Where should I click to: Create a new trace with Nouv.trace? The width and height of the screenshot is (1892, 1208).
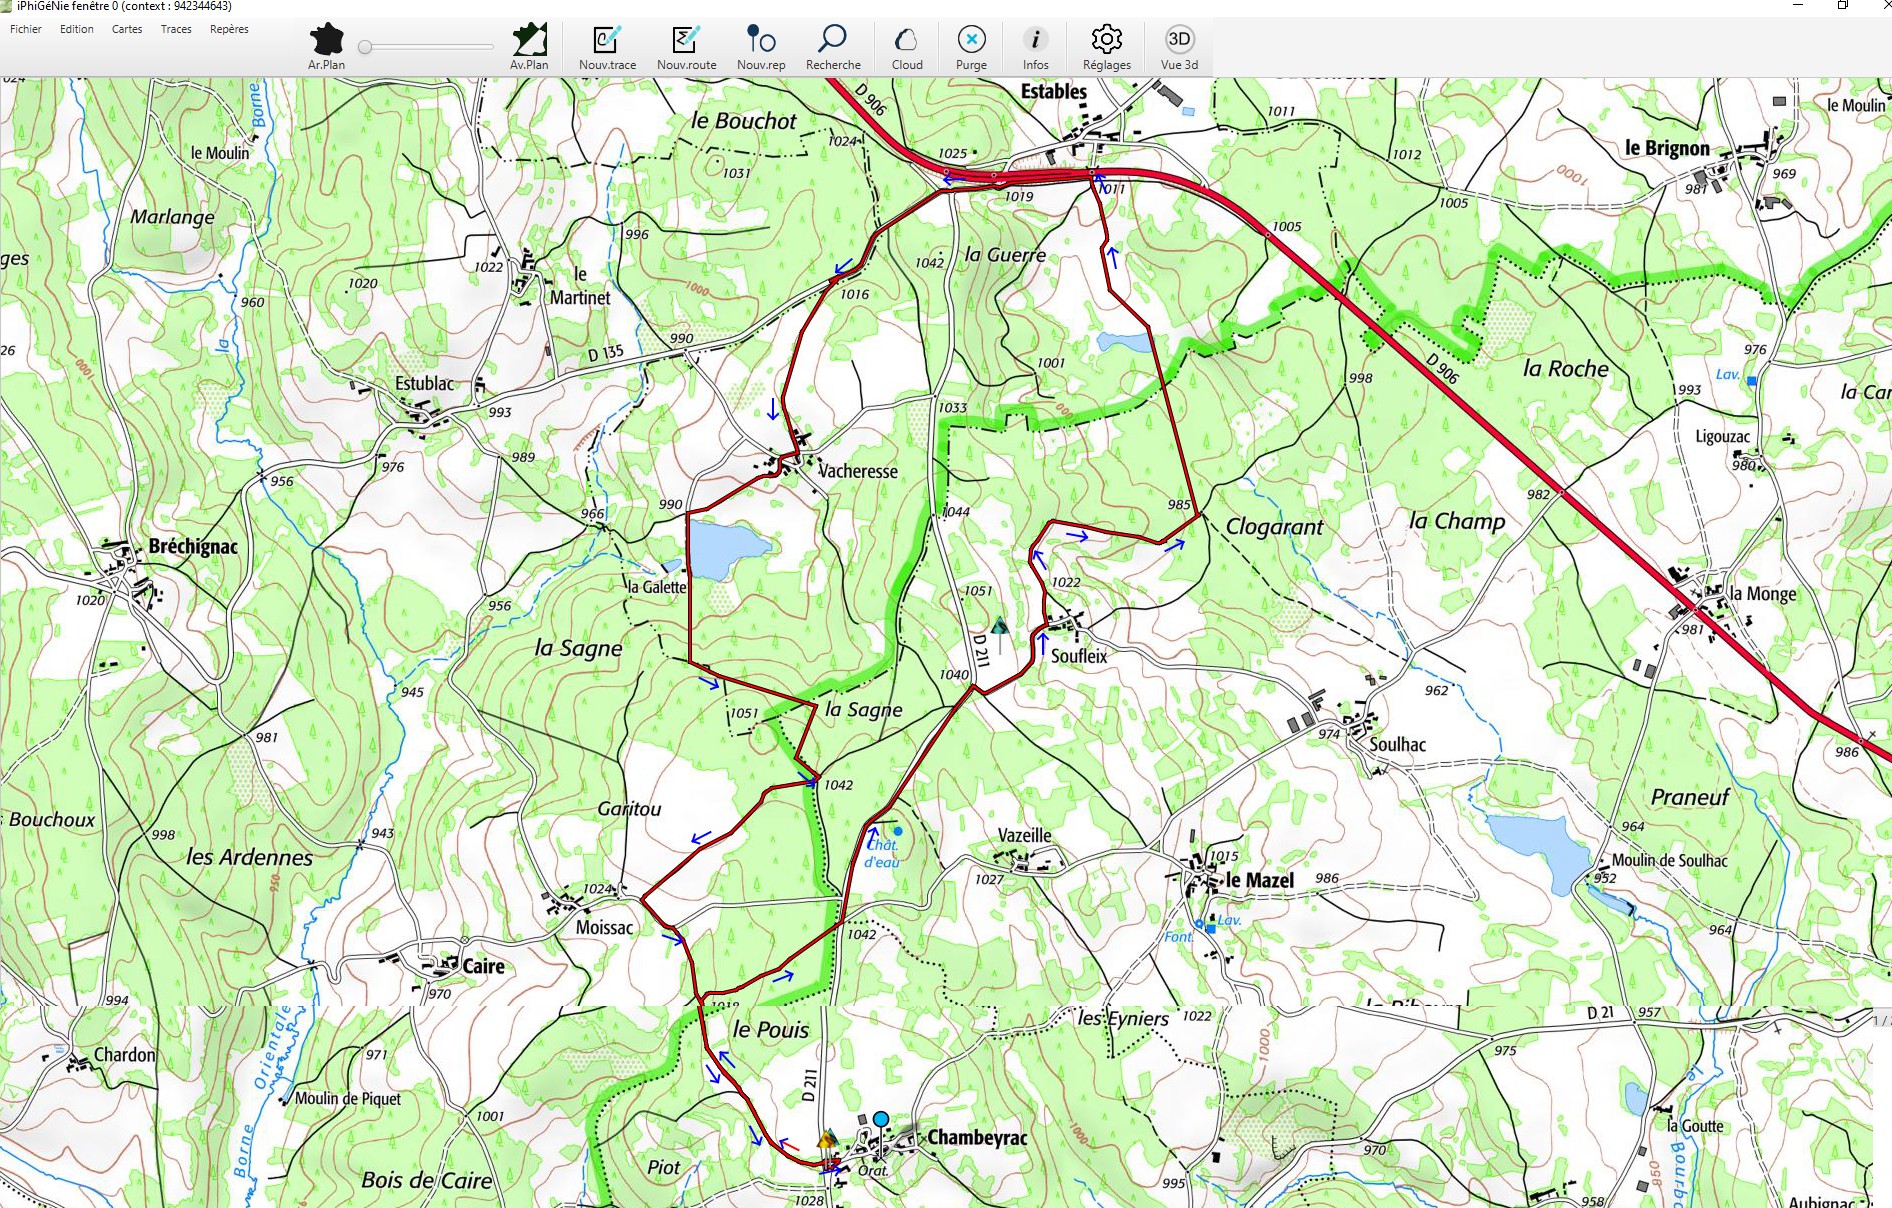607,41
